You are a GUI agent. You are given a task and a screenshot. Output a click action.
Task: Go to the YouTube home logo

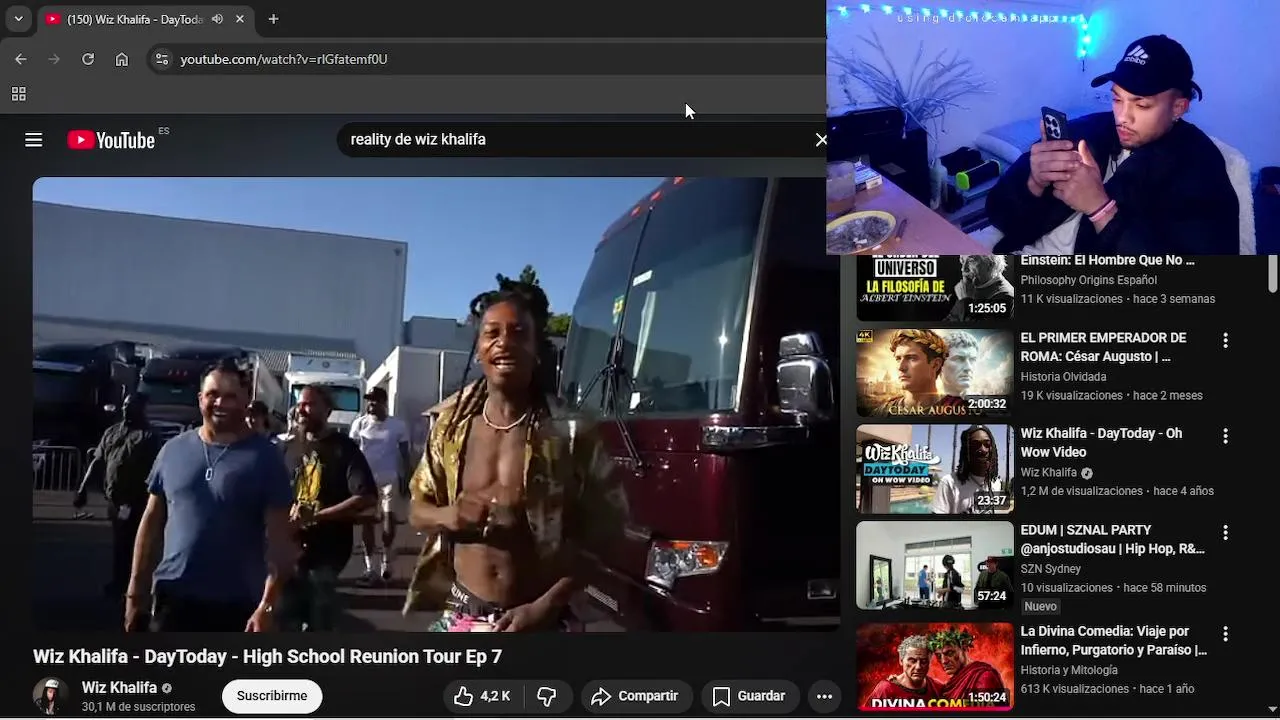(x=111, y=140)
